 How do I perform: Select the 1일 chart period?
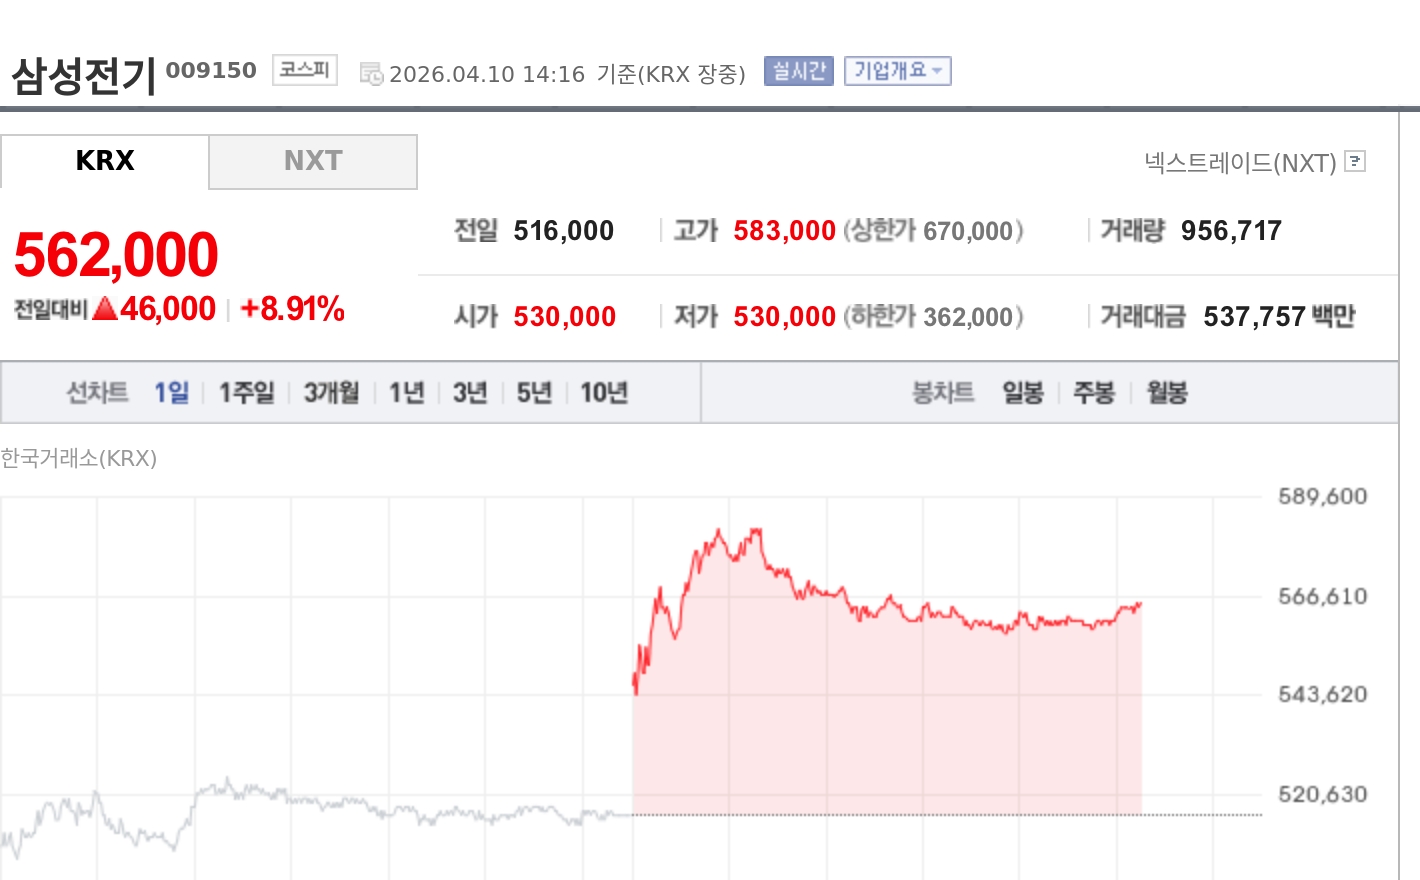coord(172,392)
